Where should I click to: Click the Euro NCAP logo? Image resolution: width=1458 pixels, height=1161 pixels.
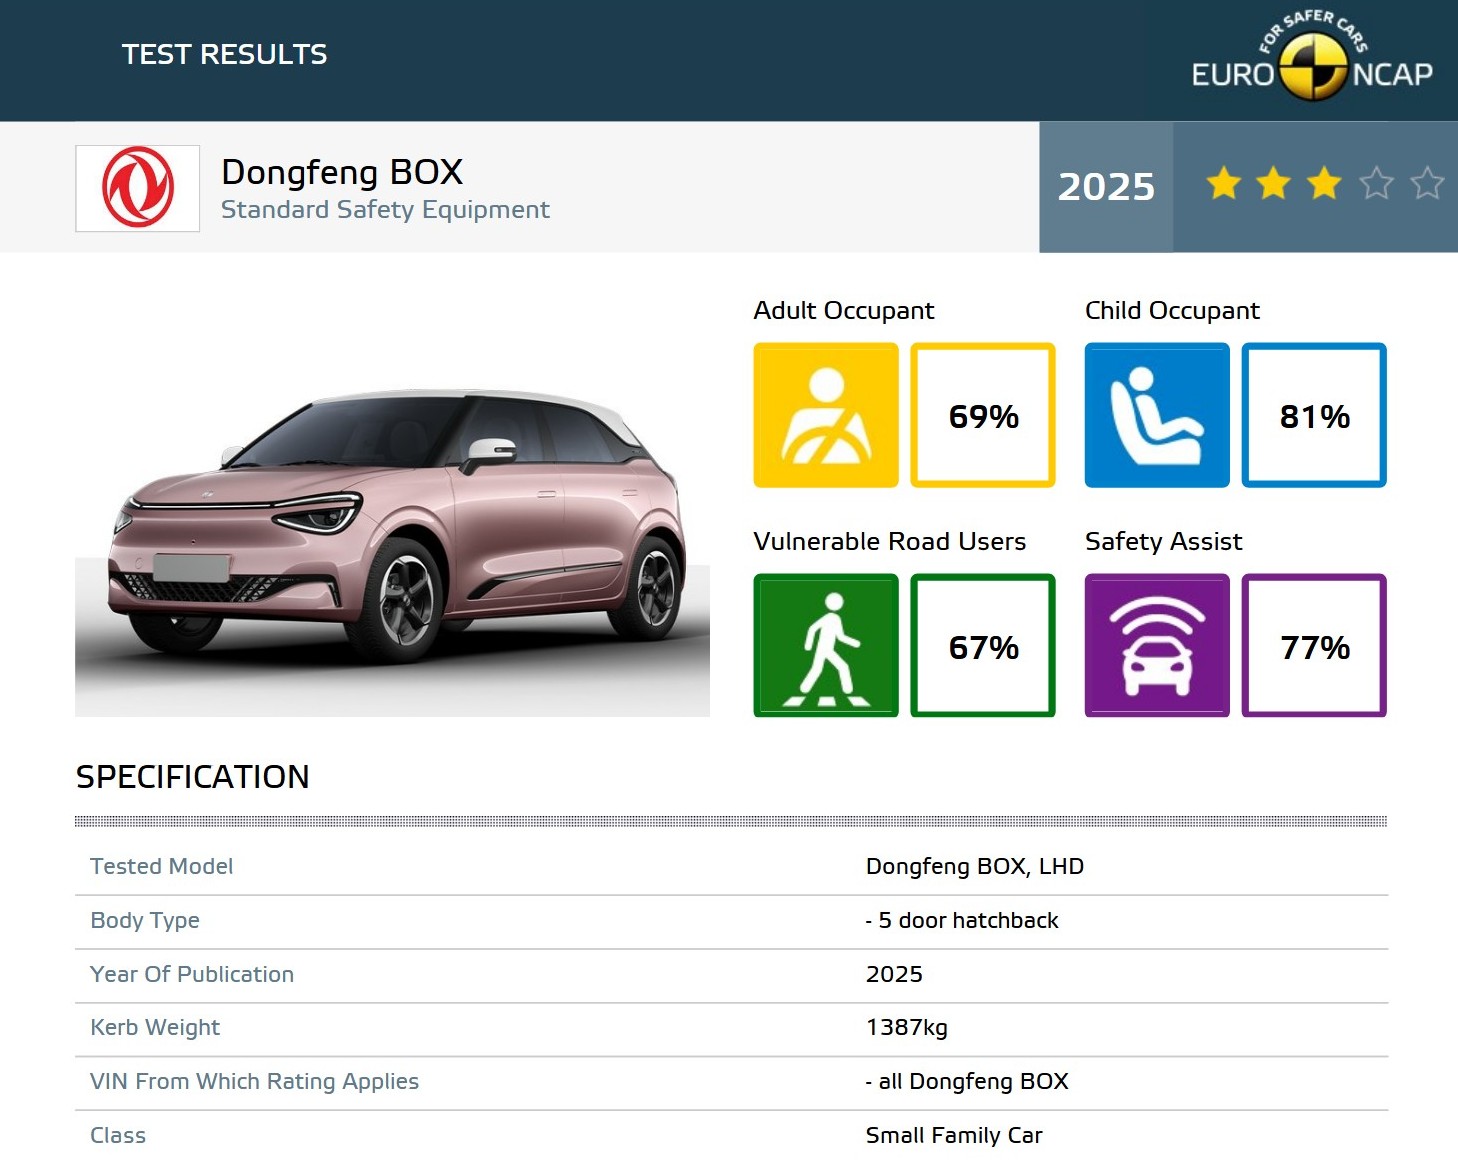[x=1312, y=57]
